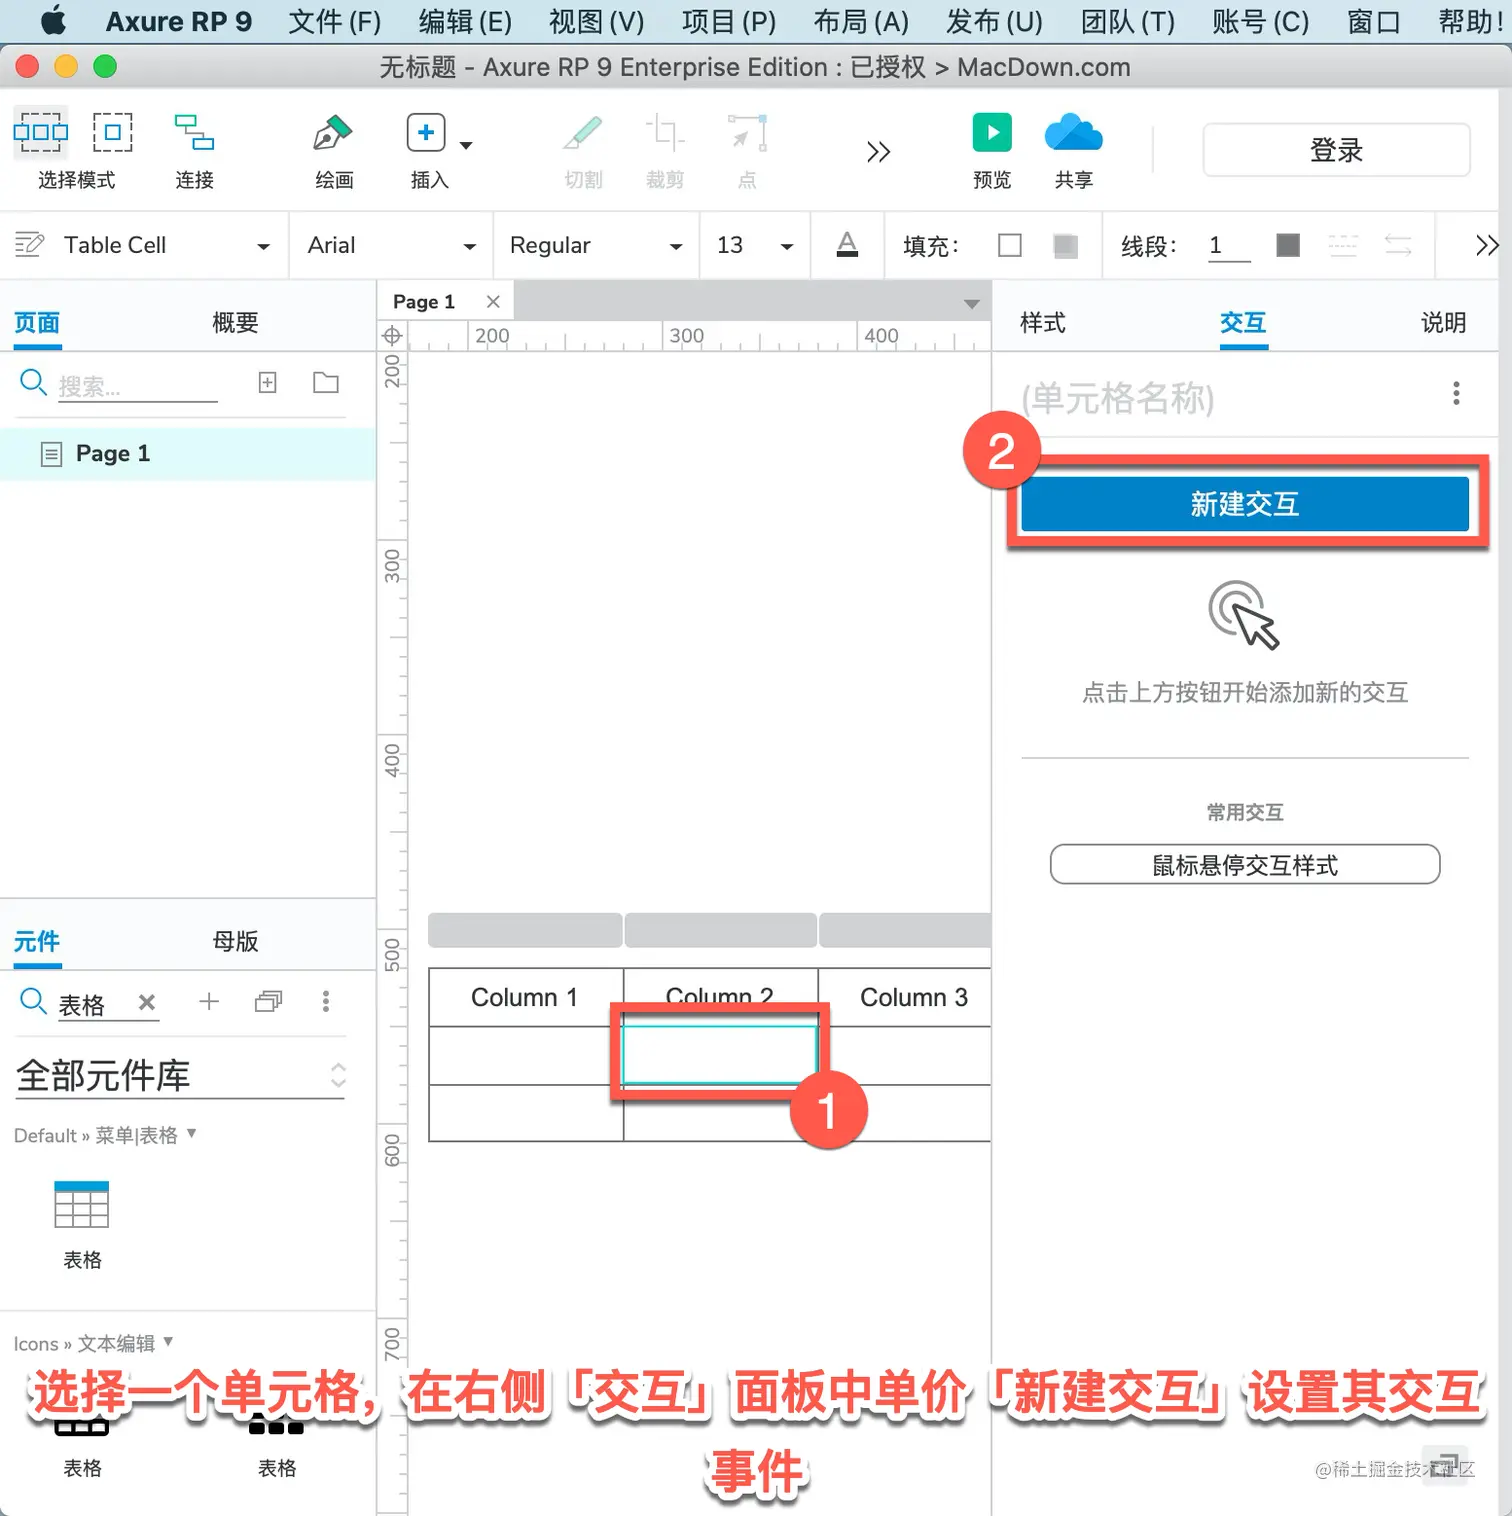Click the library duplicate windows icon
This screenshot has height=1516, width=1512.
(x=268, y=1001)
